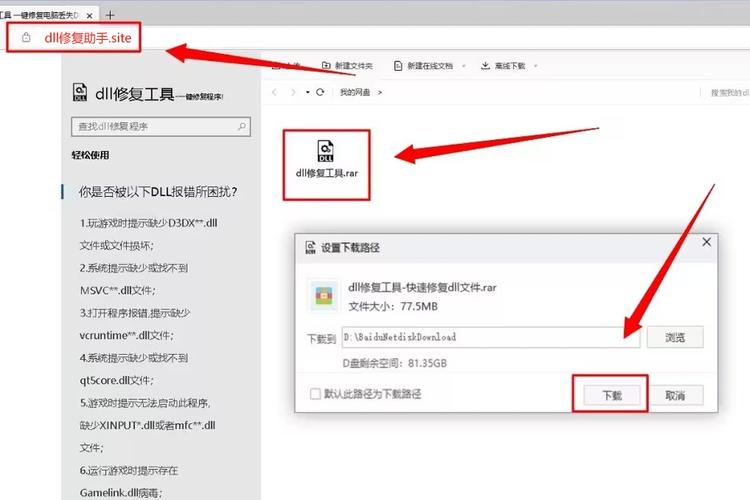Click the online document icon in the toolbar

(397, 66)
